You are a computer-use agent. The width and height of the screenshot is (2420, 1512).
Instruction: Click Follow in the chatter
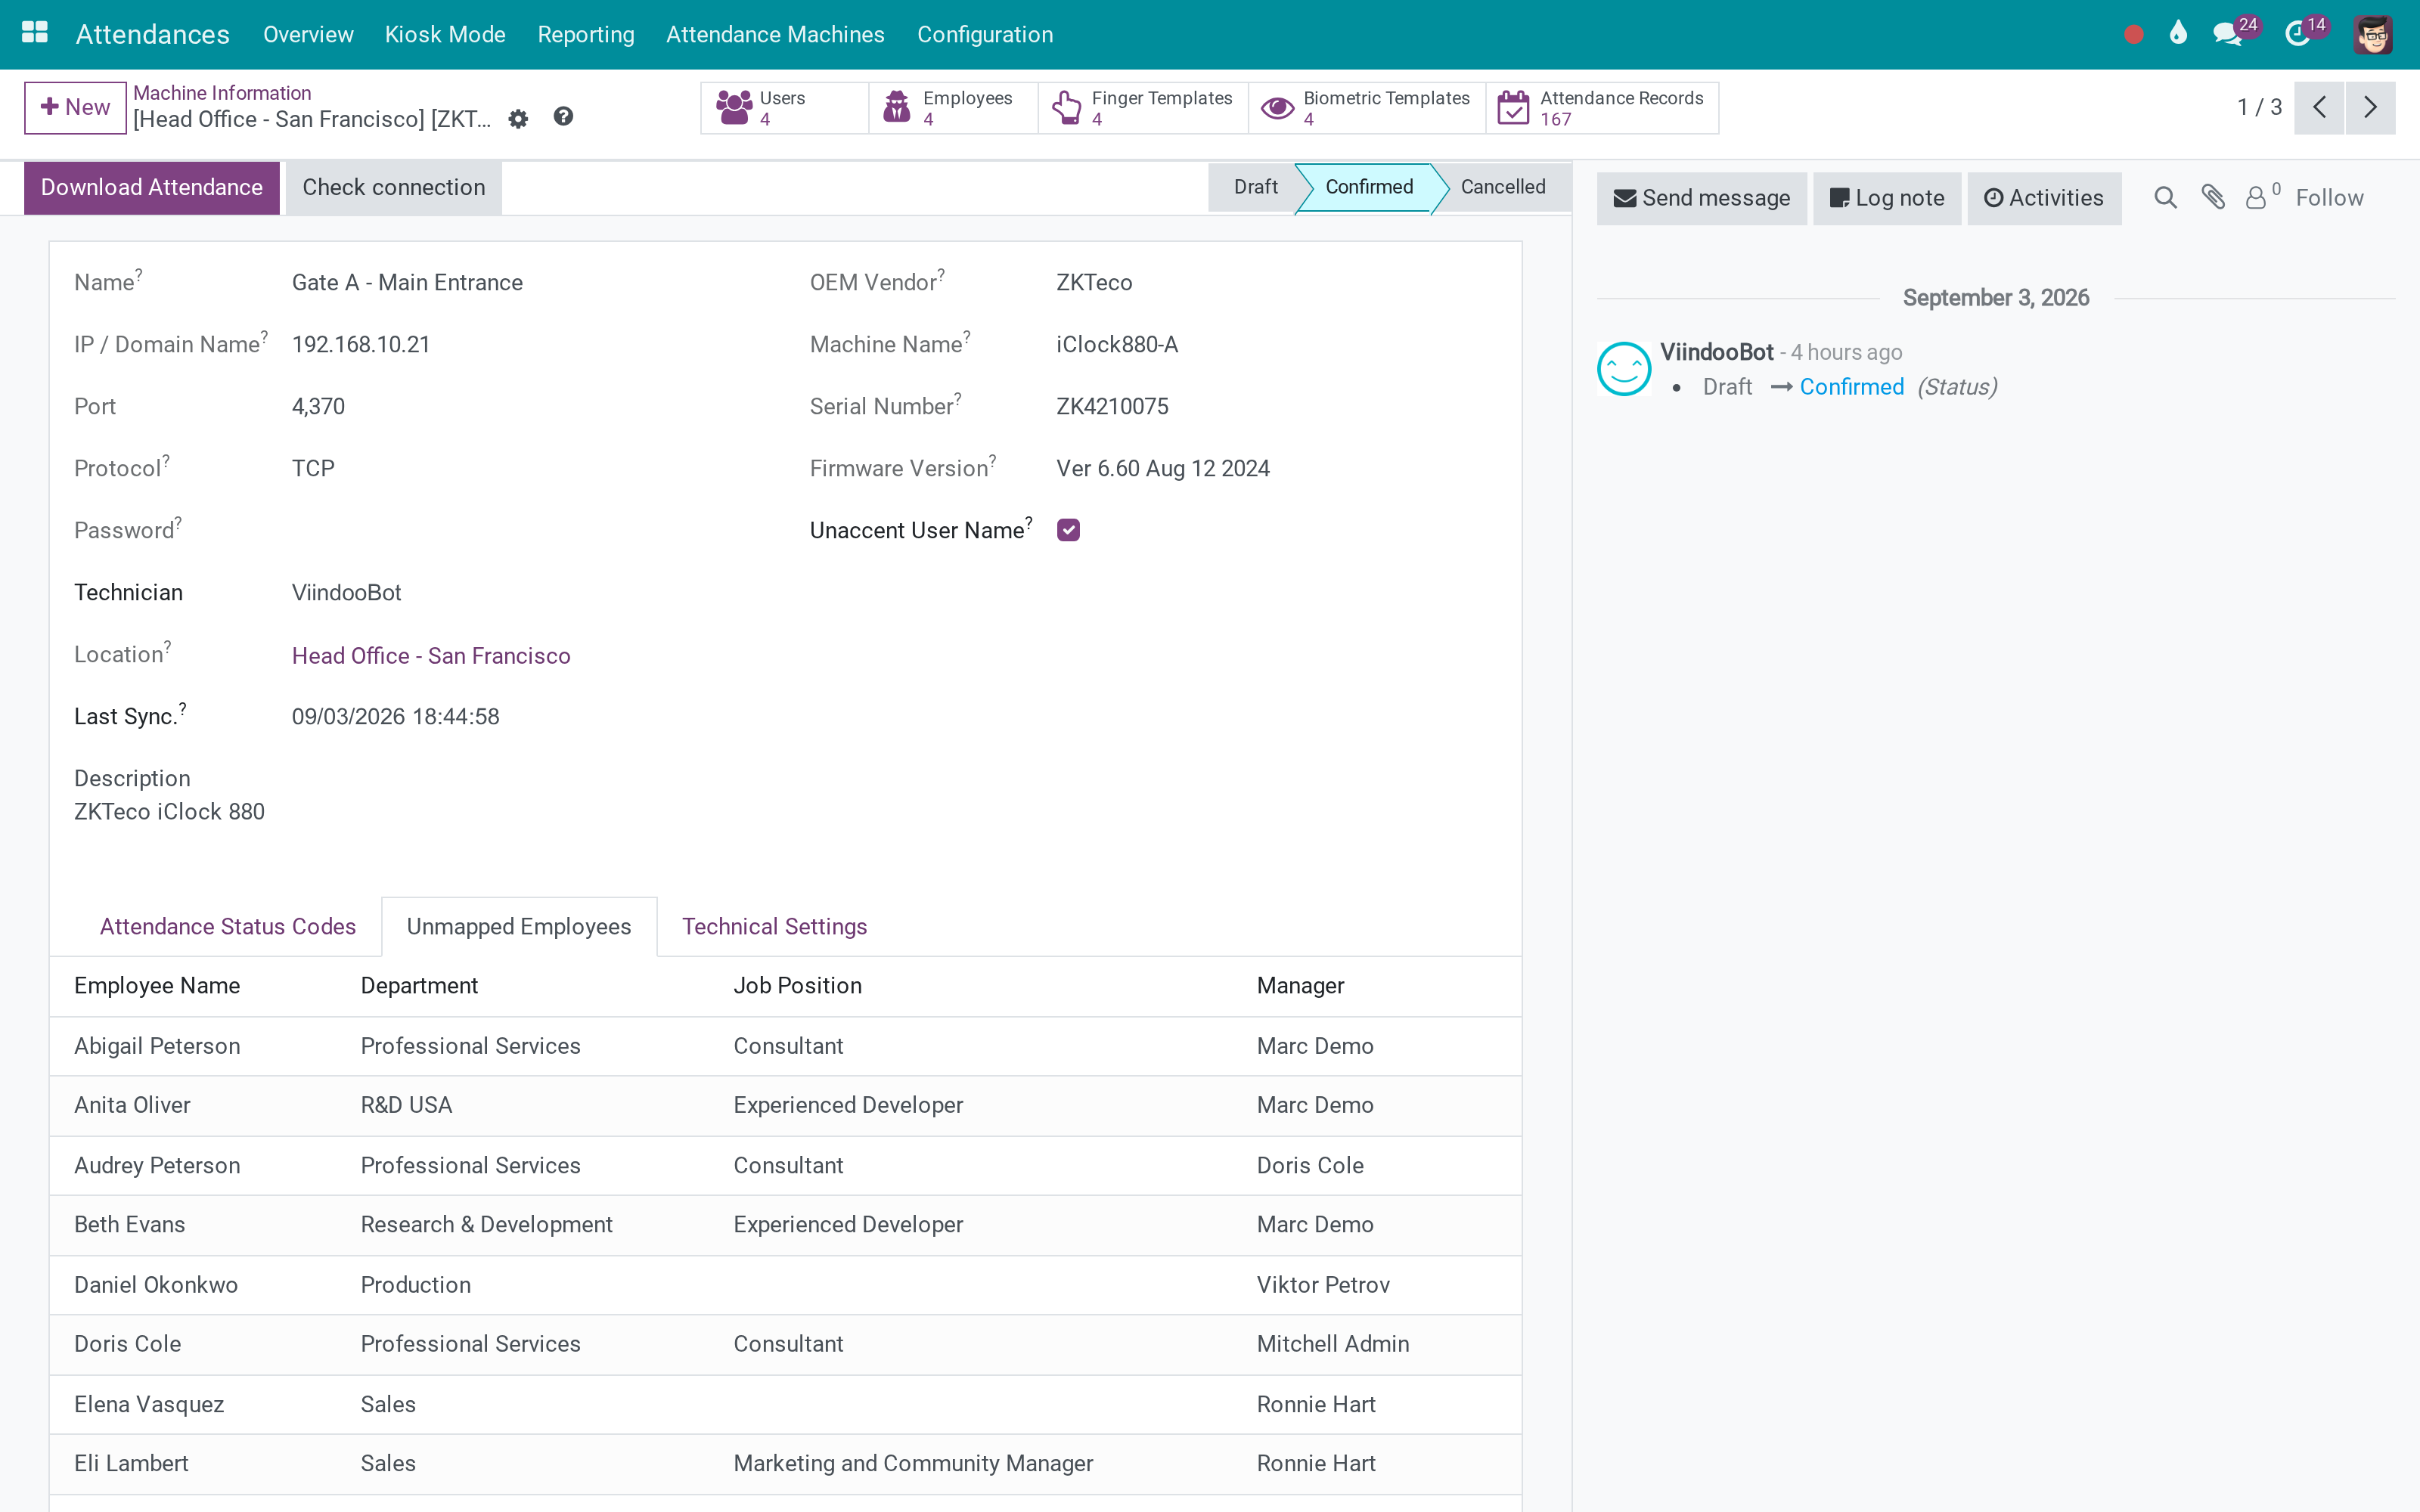2329,198
